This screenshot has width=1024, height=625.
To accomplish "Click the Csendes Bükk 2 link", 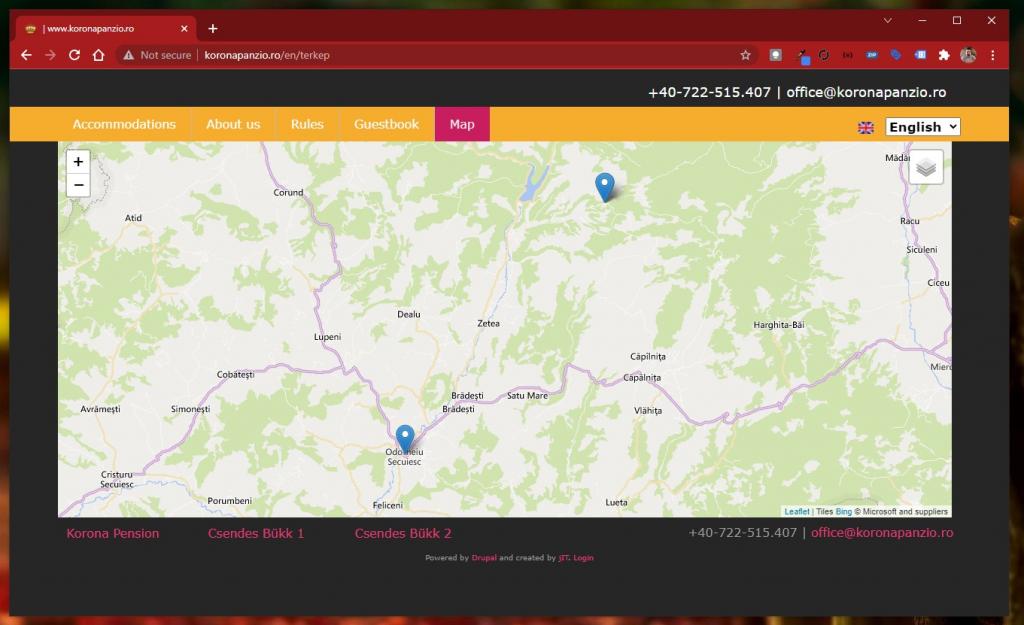I will click(x=403, y=533).
